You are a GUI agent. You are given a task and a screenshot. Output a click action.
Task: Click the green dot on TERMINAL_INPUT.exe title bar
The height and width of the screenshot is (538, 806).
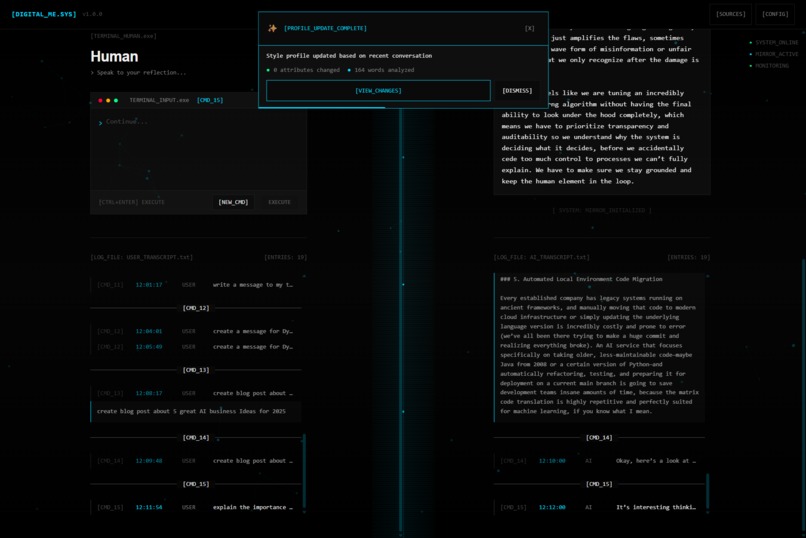tap(116, 101)
